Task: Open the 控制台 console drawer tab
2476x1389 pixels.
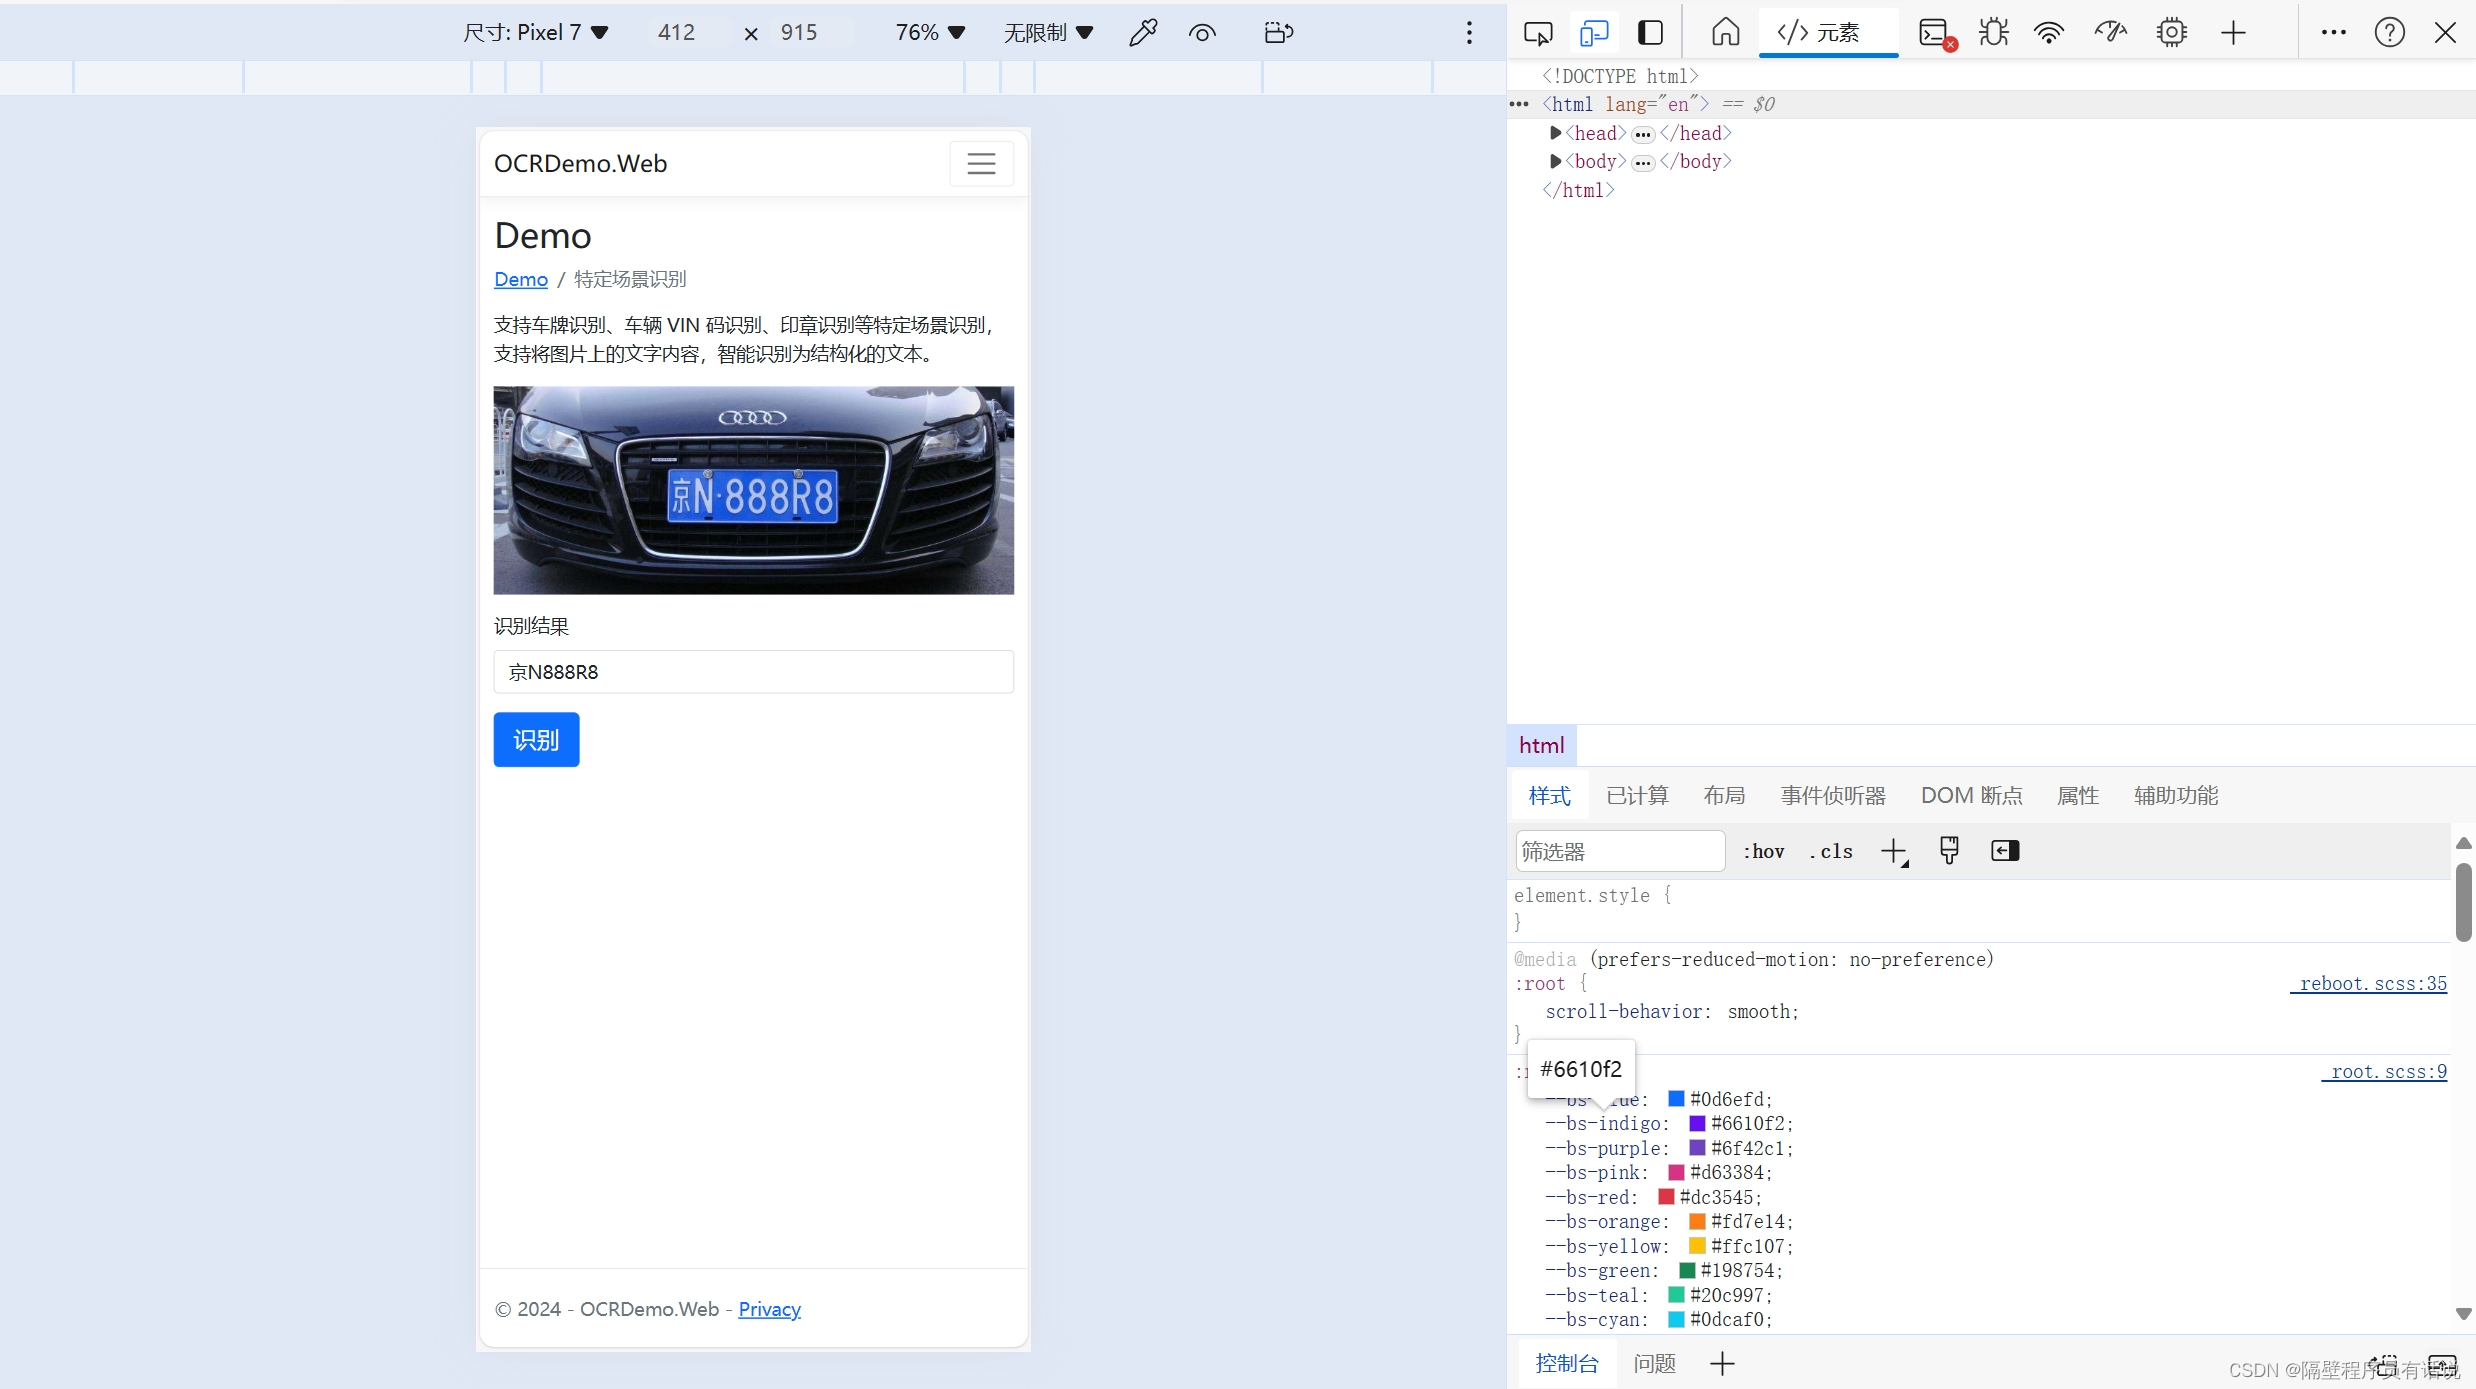Action: click(1567, 1363)
